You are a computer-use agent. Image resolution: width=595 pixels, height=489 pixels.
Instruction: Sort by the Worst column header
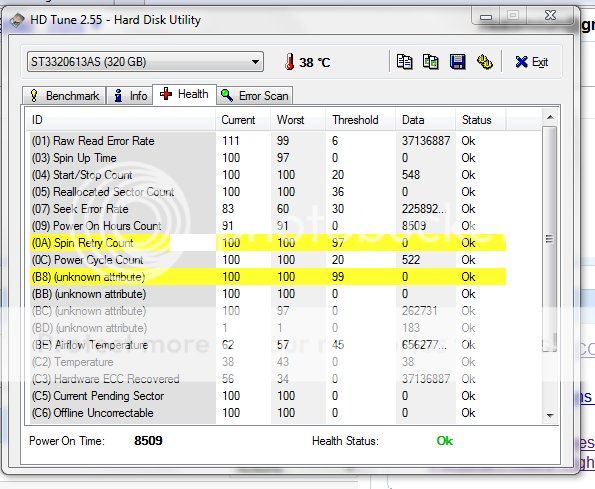tap(298, 120)
